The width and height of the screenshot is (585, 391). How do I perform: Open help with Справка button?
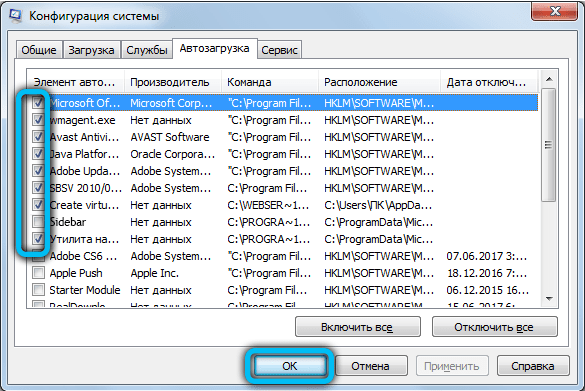(533, 366)
